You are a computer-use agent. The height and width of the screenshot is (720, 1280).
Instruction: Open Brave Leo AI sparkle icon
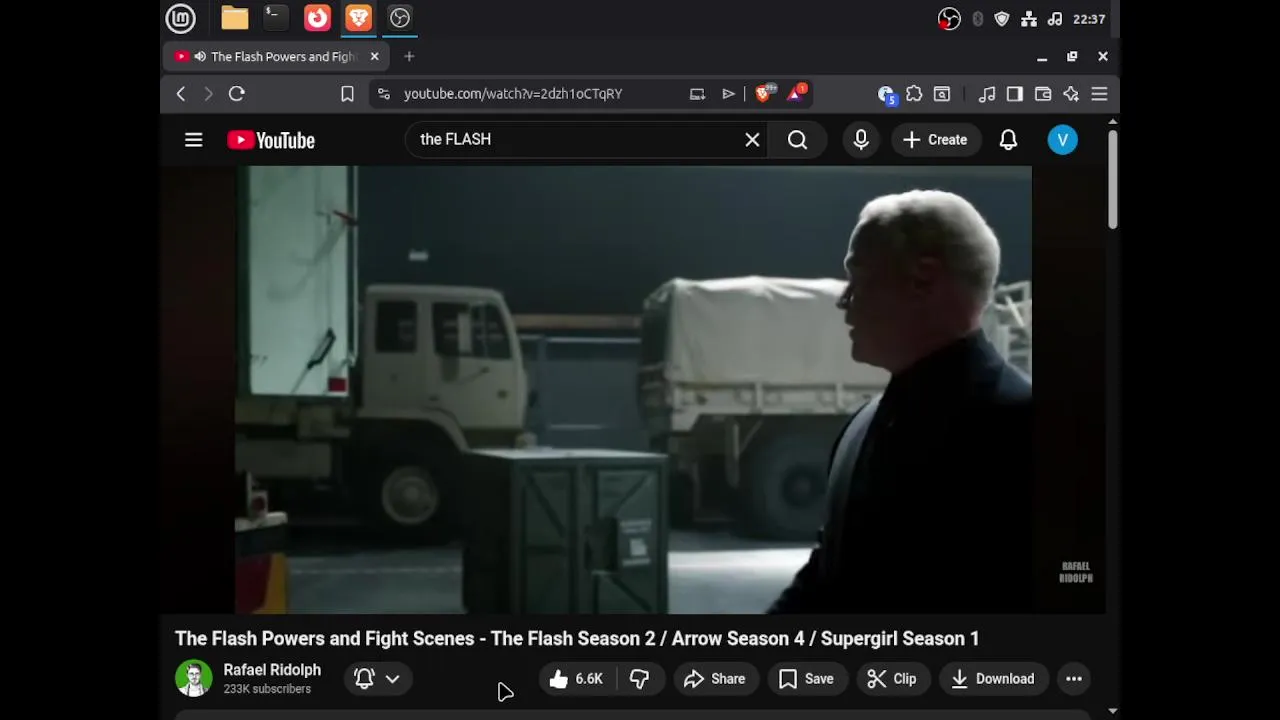click(1071, 94)
